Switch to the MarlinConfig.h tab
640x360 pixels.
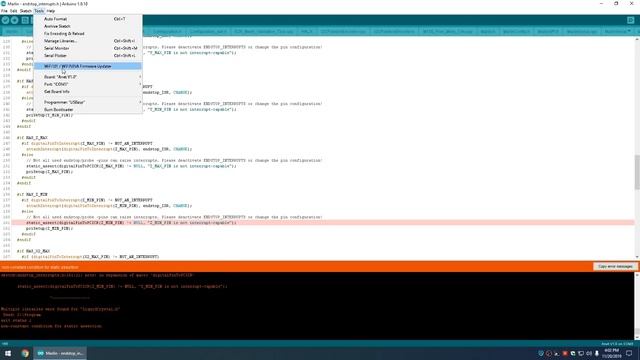(516, 31)
